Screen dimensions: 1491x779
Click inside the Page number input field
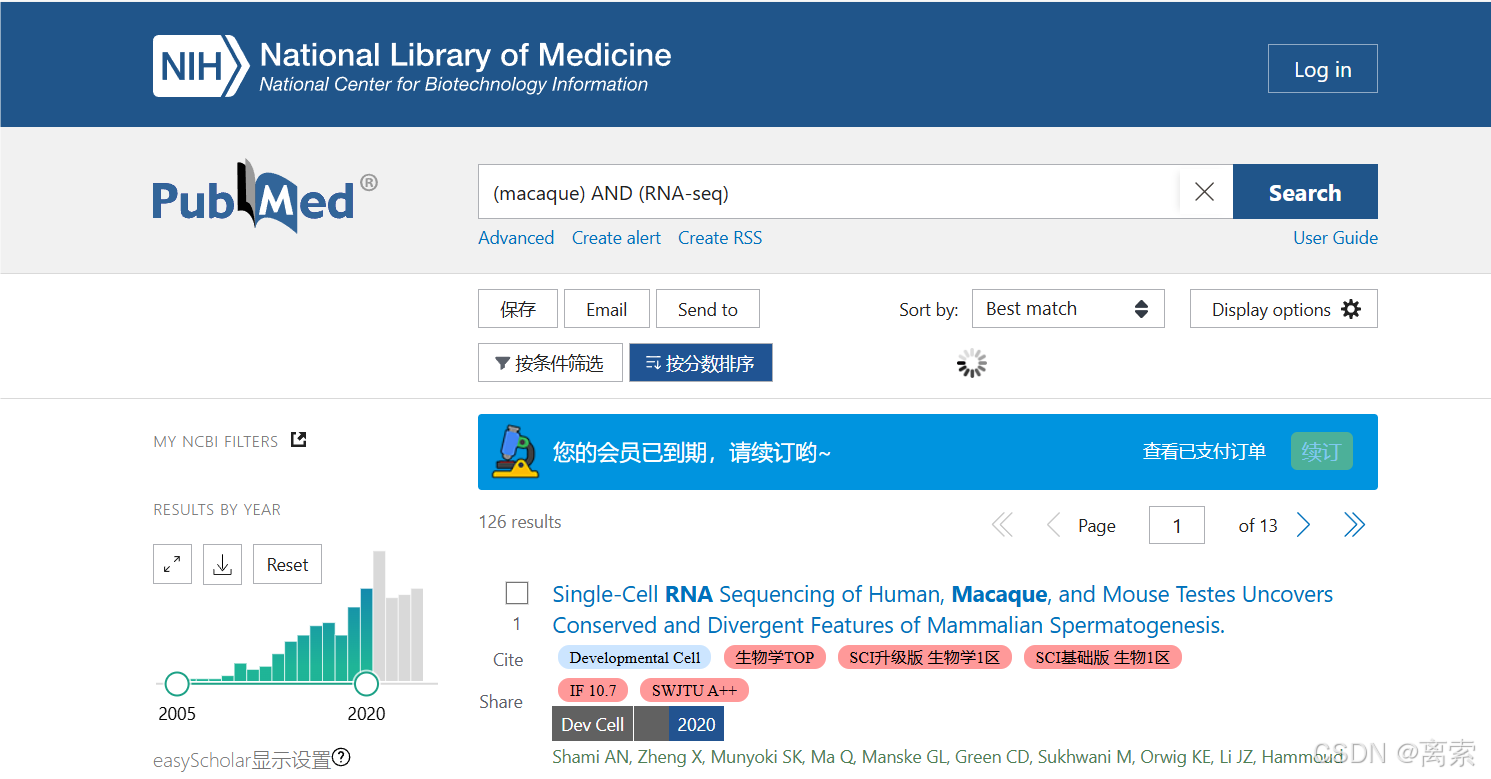1176,524
